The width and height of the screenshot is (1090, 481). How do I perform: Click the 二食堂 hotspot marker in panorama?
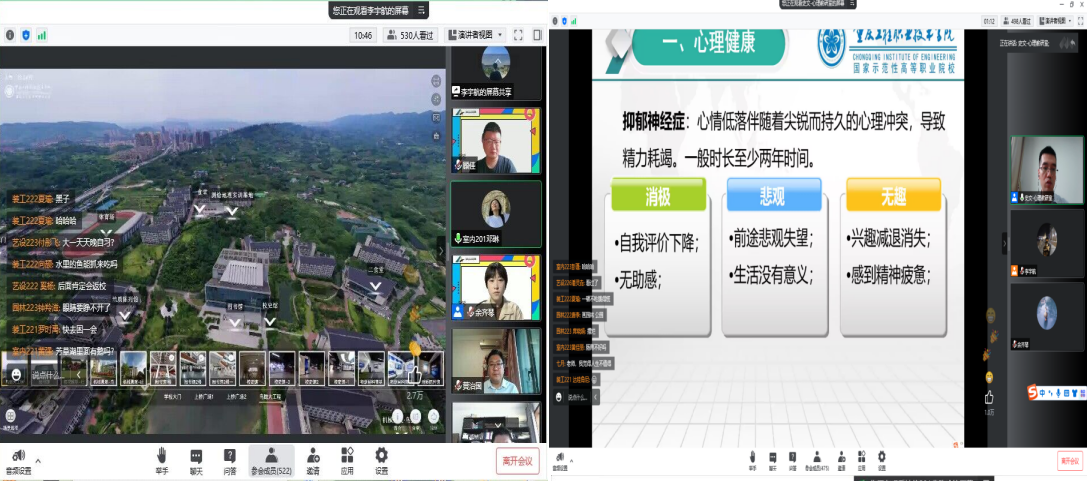point(376,285)
